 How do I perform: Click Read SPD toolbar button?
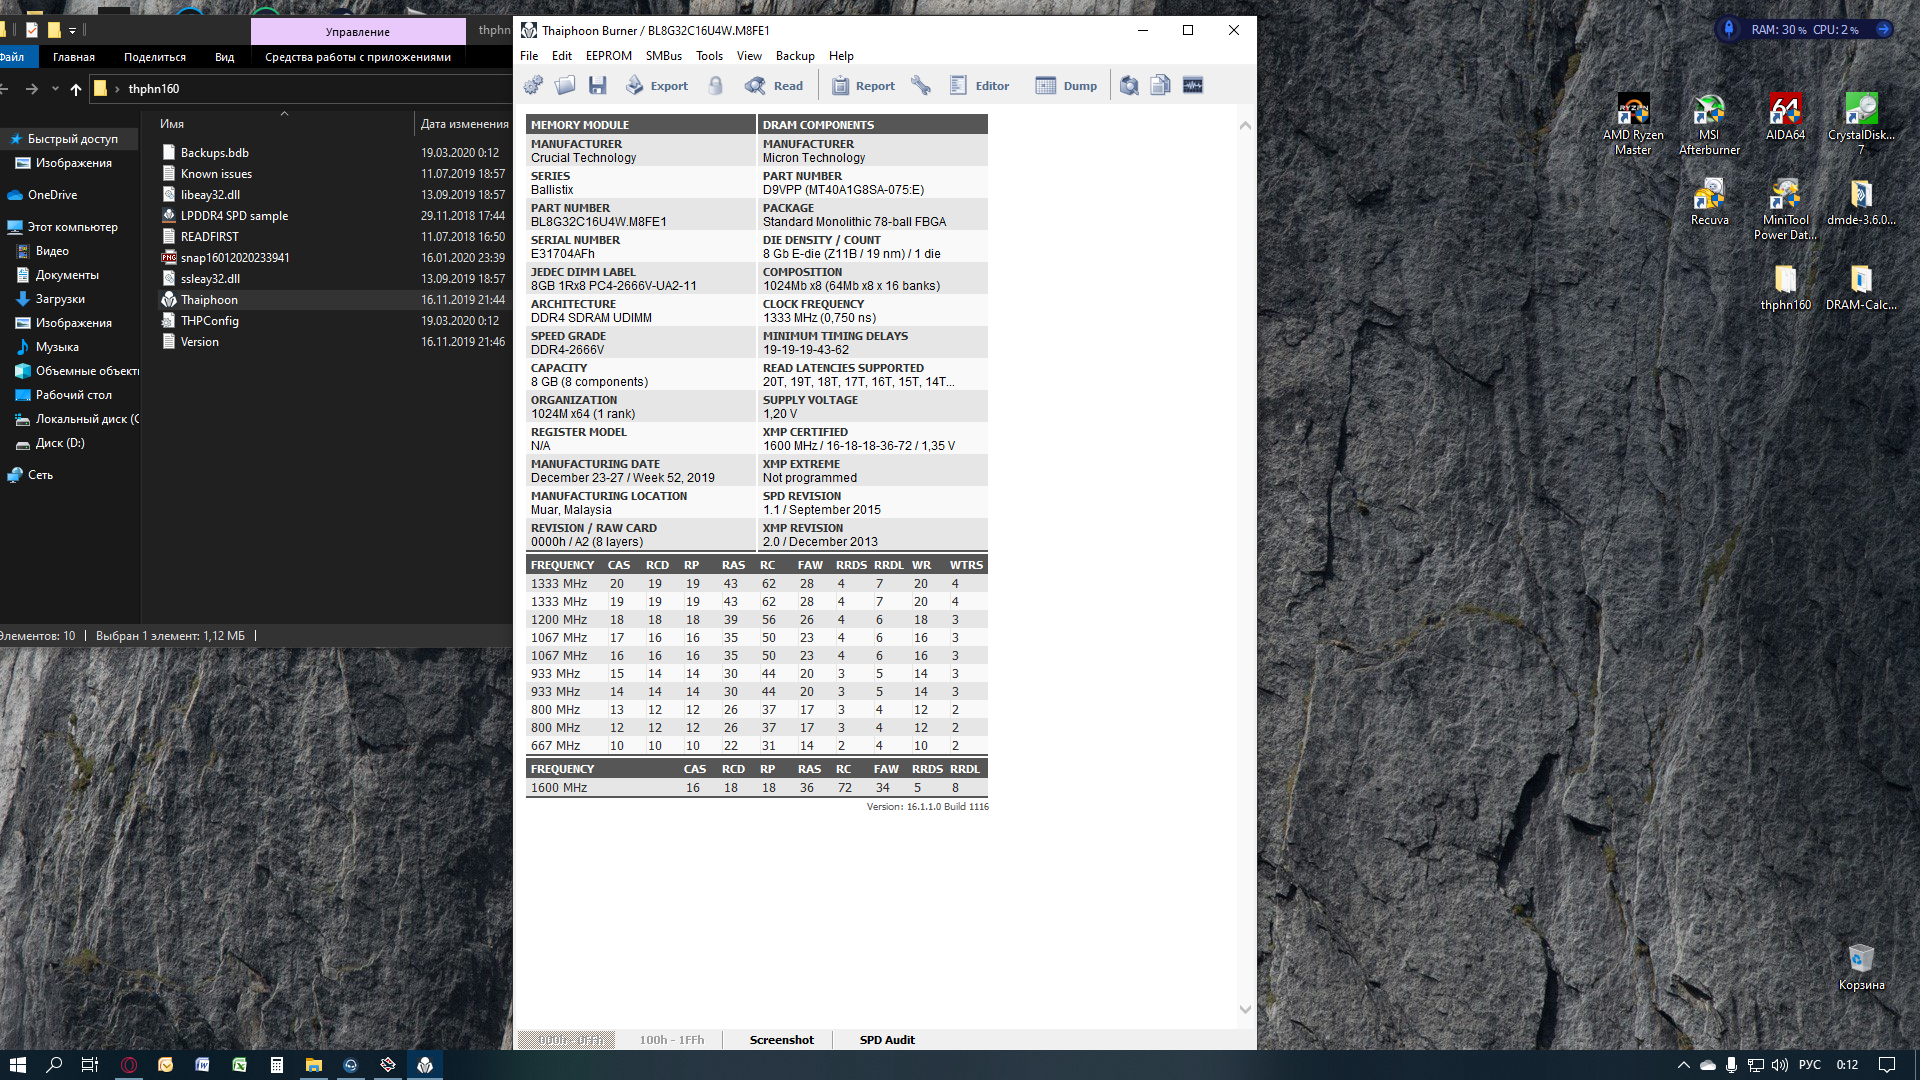tap(774, 86)
